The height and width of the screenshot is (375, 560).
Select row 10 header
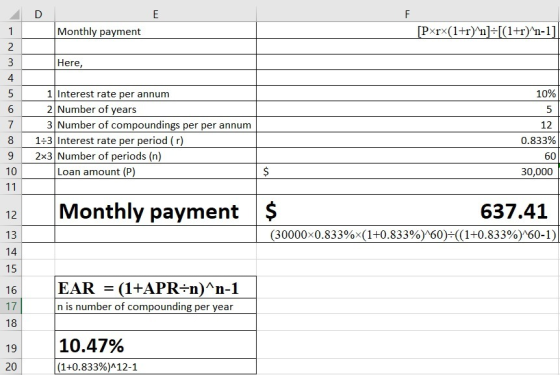pyautogui.click(x=11, y=171)
